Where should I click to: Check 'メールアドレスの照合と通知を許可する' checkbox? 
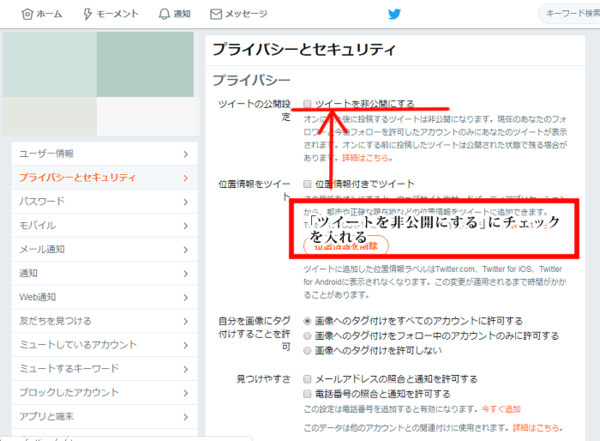tap(307, 379)
